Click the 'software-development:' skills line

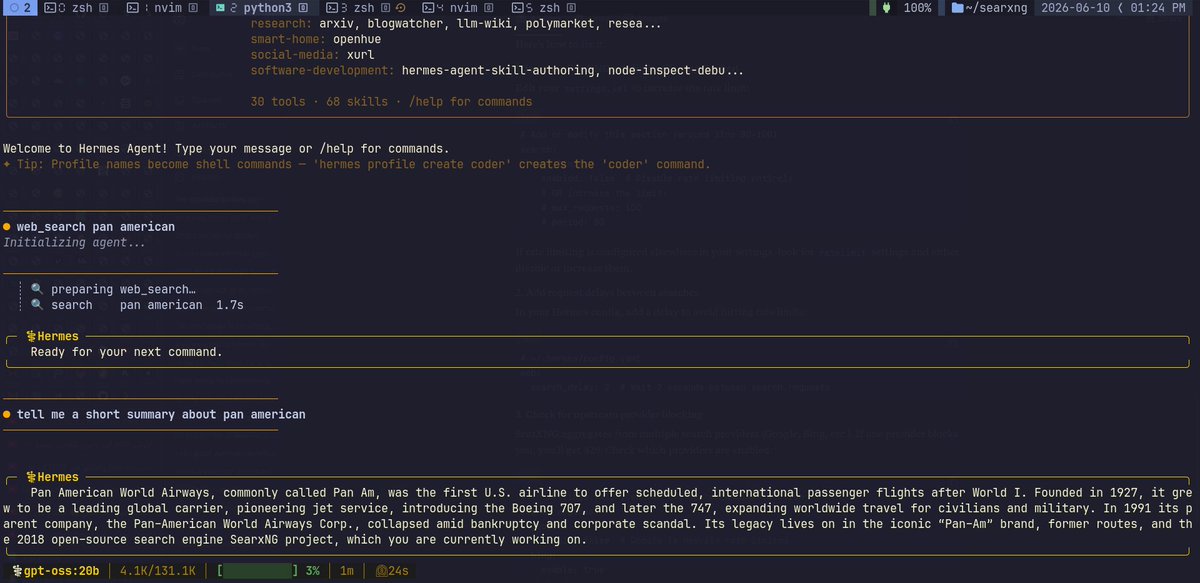[496, 71]
